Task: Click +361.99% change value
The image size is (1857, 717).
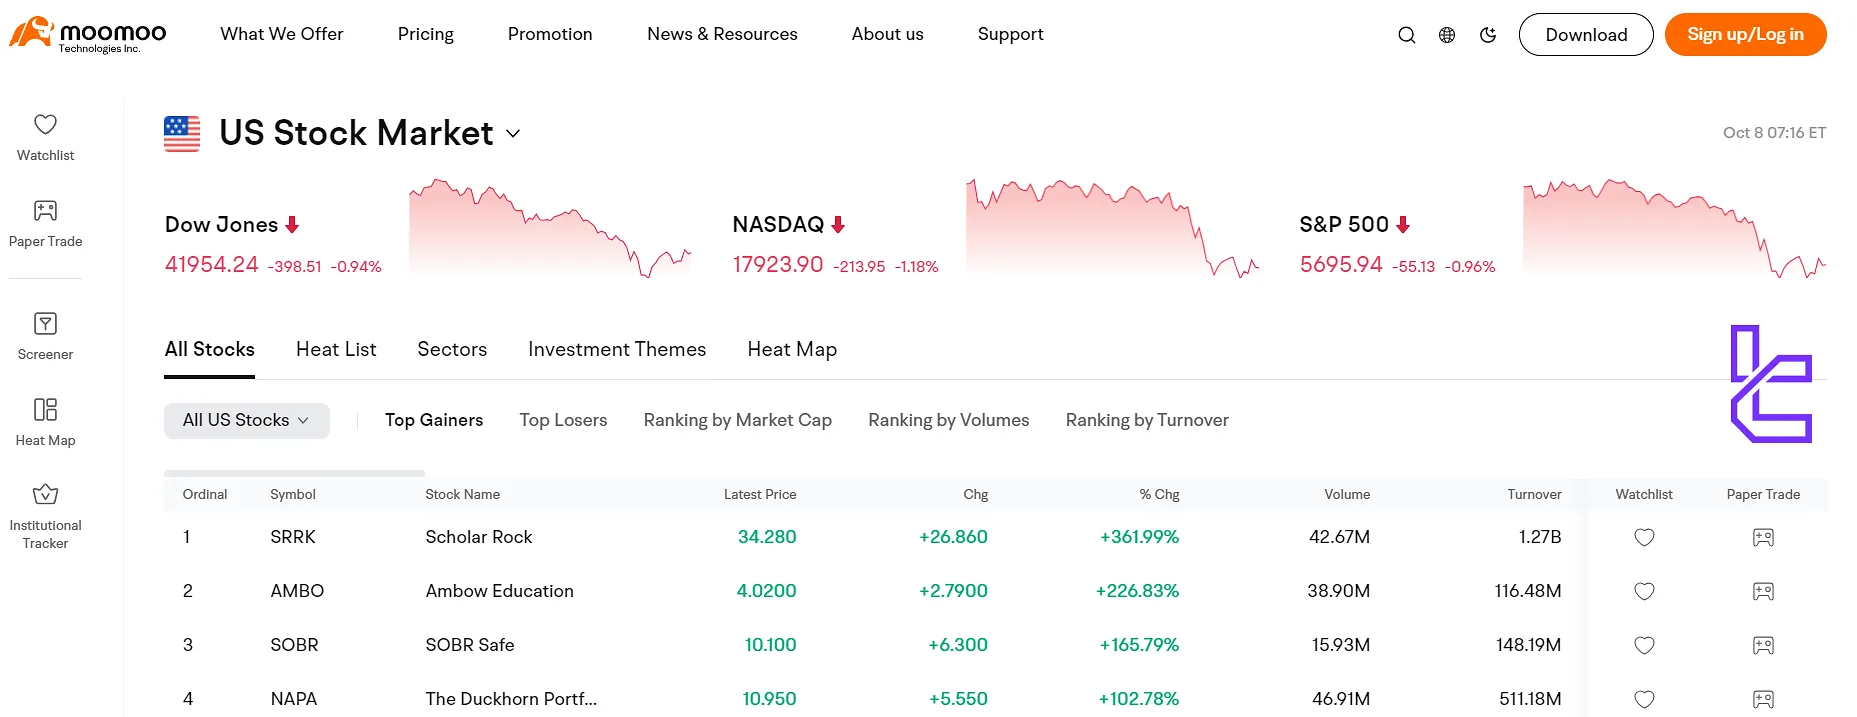Action: click(x=1139, y=537)
